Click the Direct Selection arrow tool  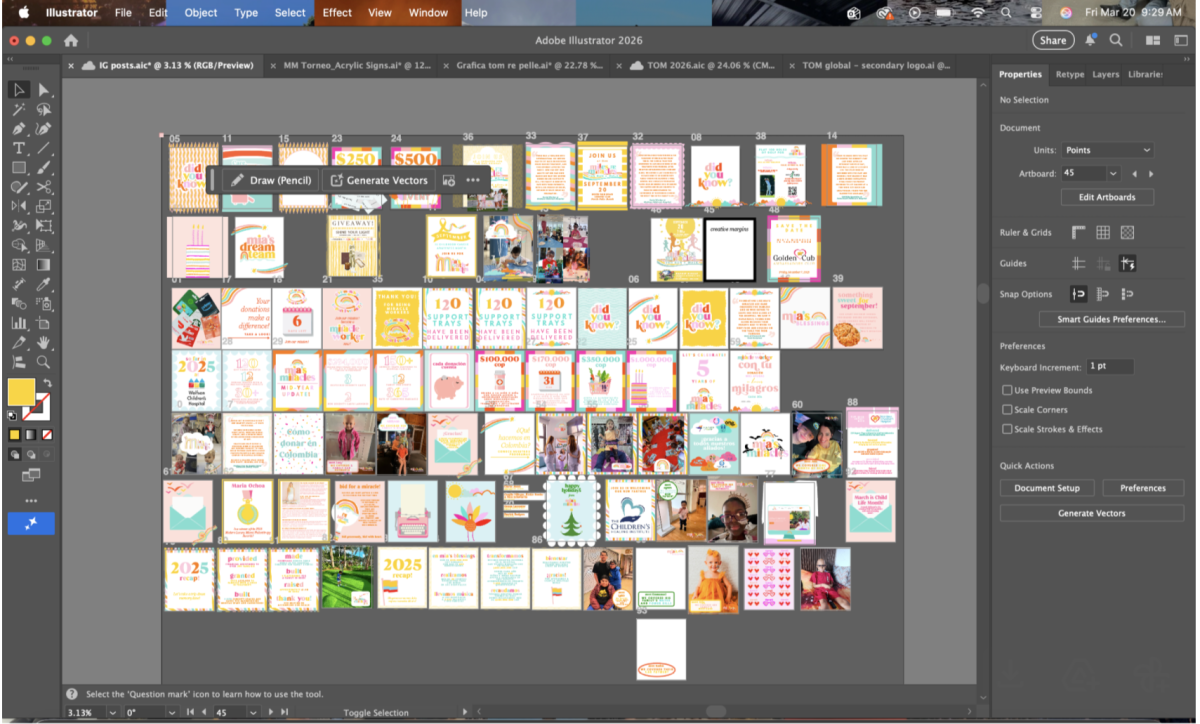(x=44, y=90)
